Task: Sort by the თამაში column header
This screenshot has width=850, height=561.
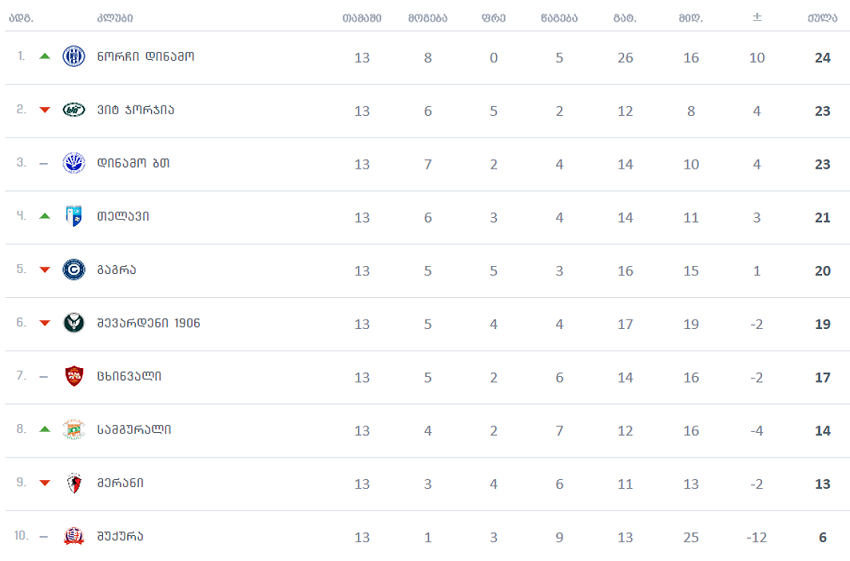Action: (x=362, y=18)
